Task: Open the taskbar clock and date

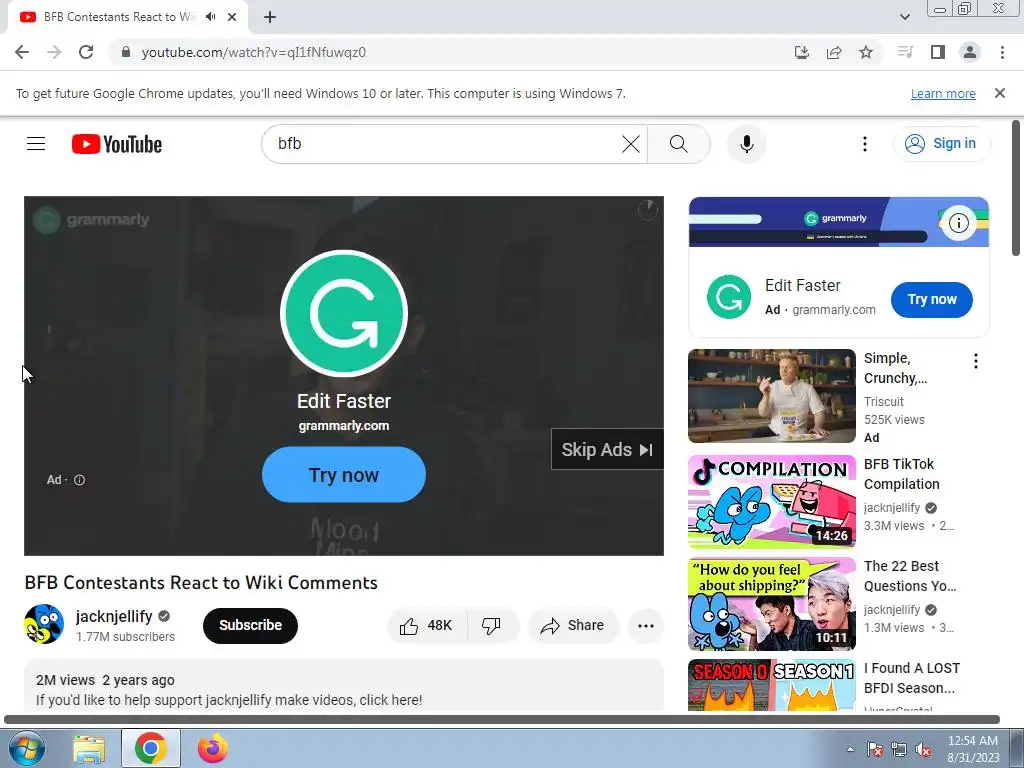Action: [x=973, y=749]
